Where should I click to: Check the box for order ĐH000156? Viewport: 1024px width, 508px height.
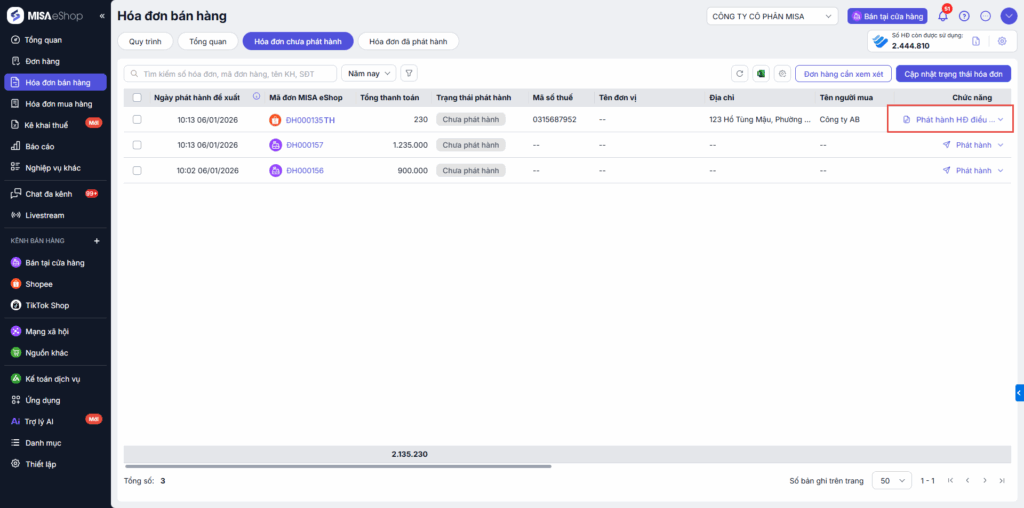click(137, 170)
